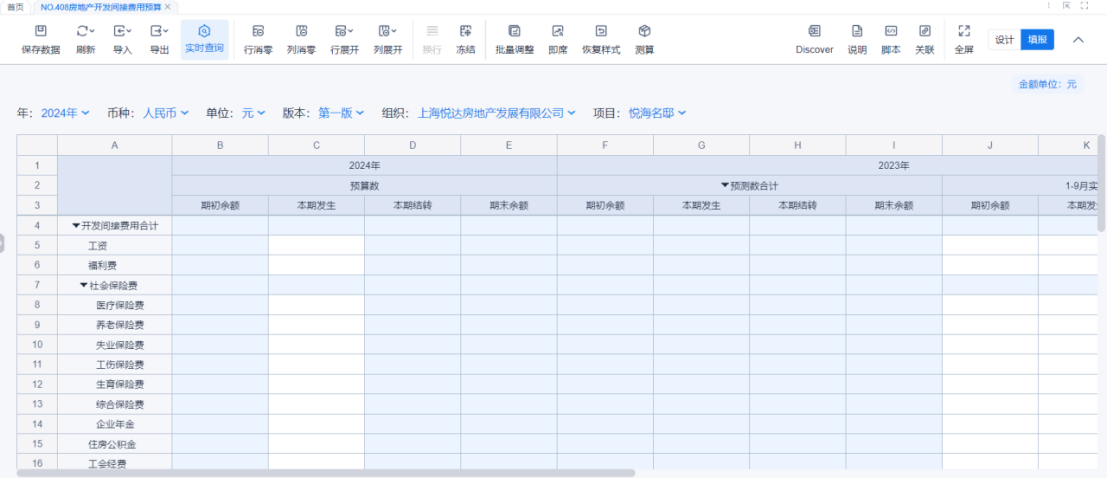Open the 组织 organization dropdown
Viewport: 1107px width, 478px height.
(x=496, y=113)
